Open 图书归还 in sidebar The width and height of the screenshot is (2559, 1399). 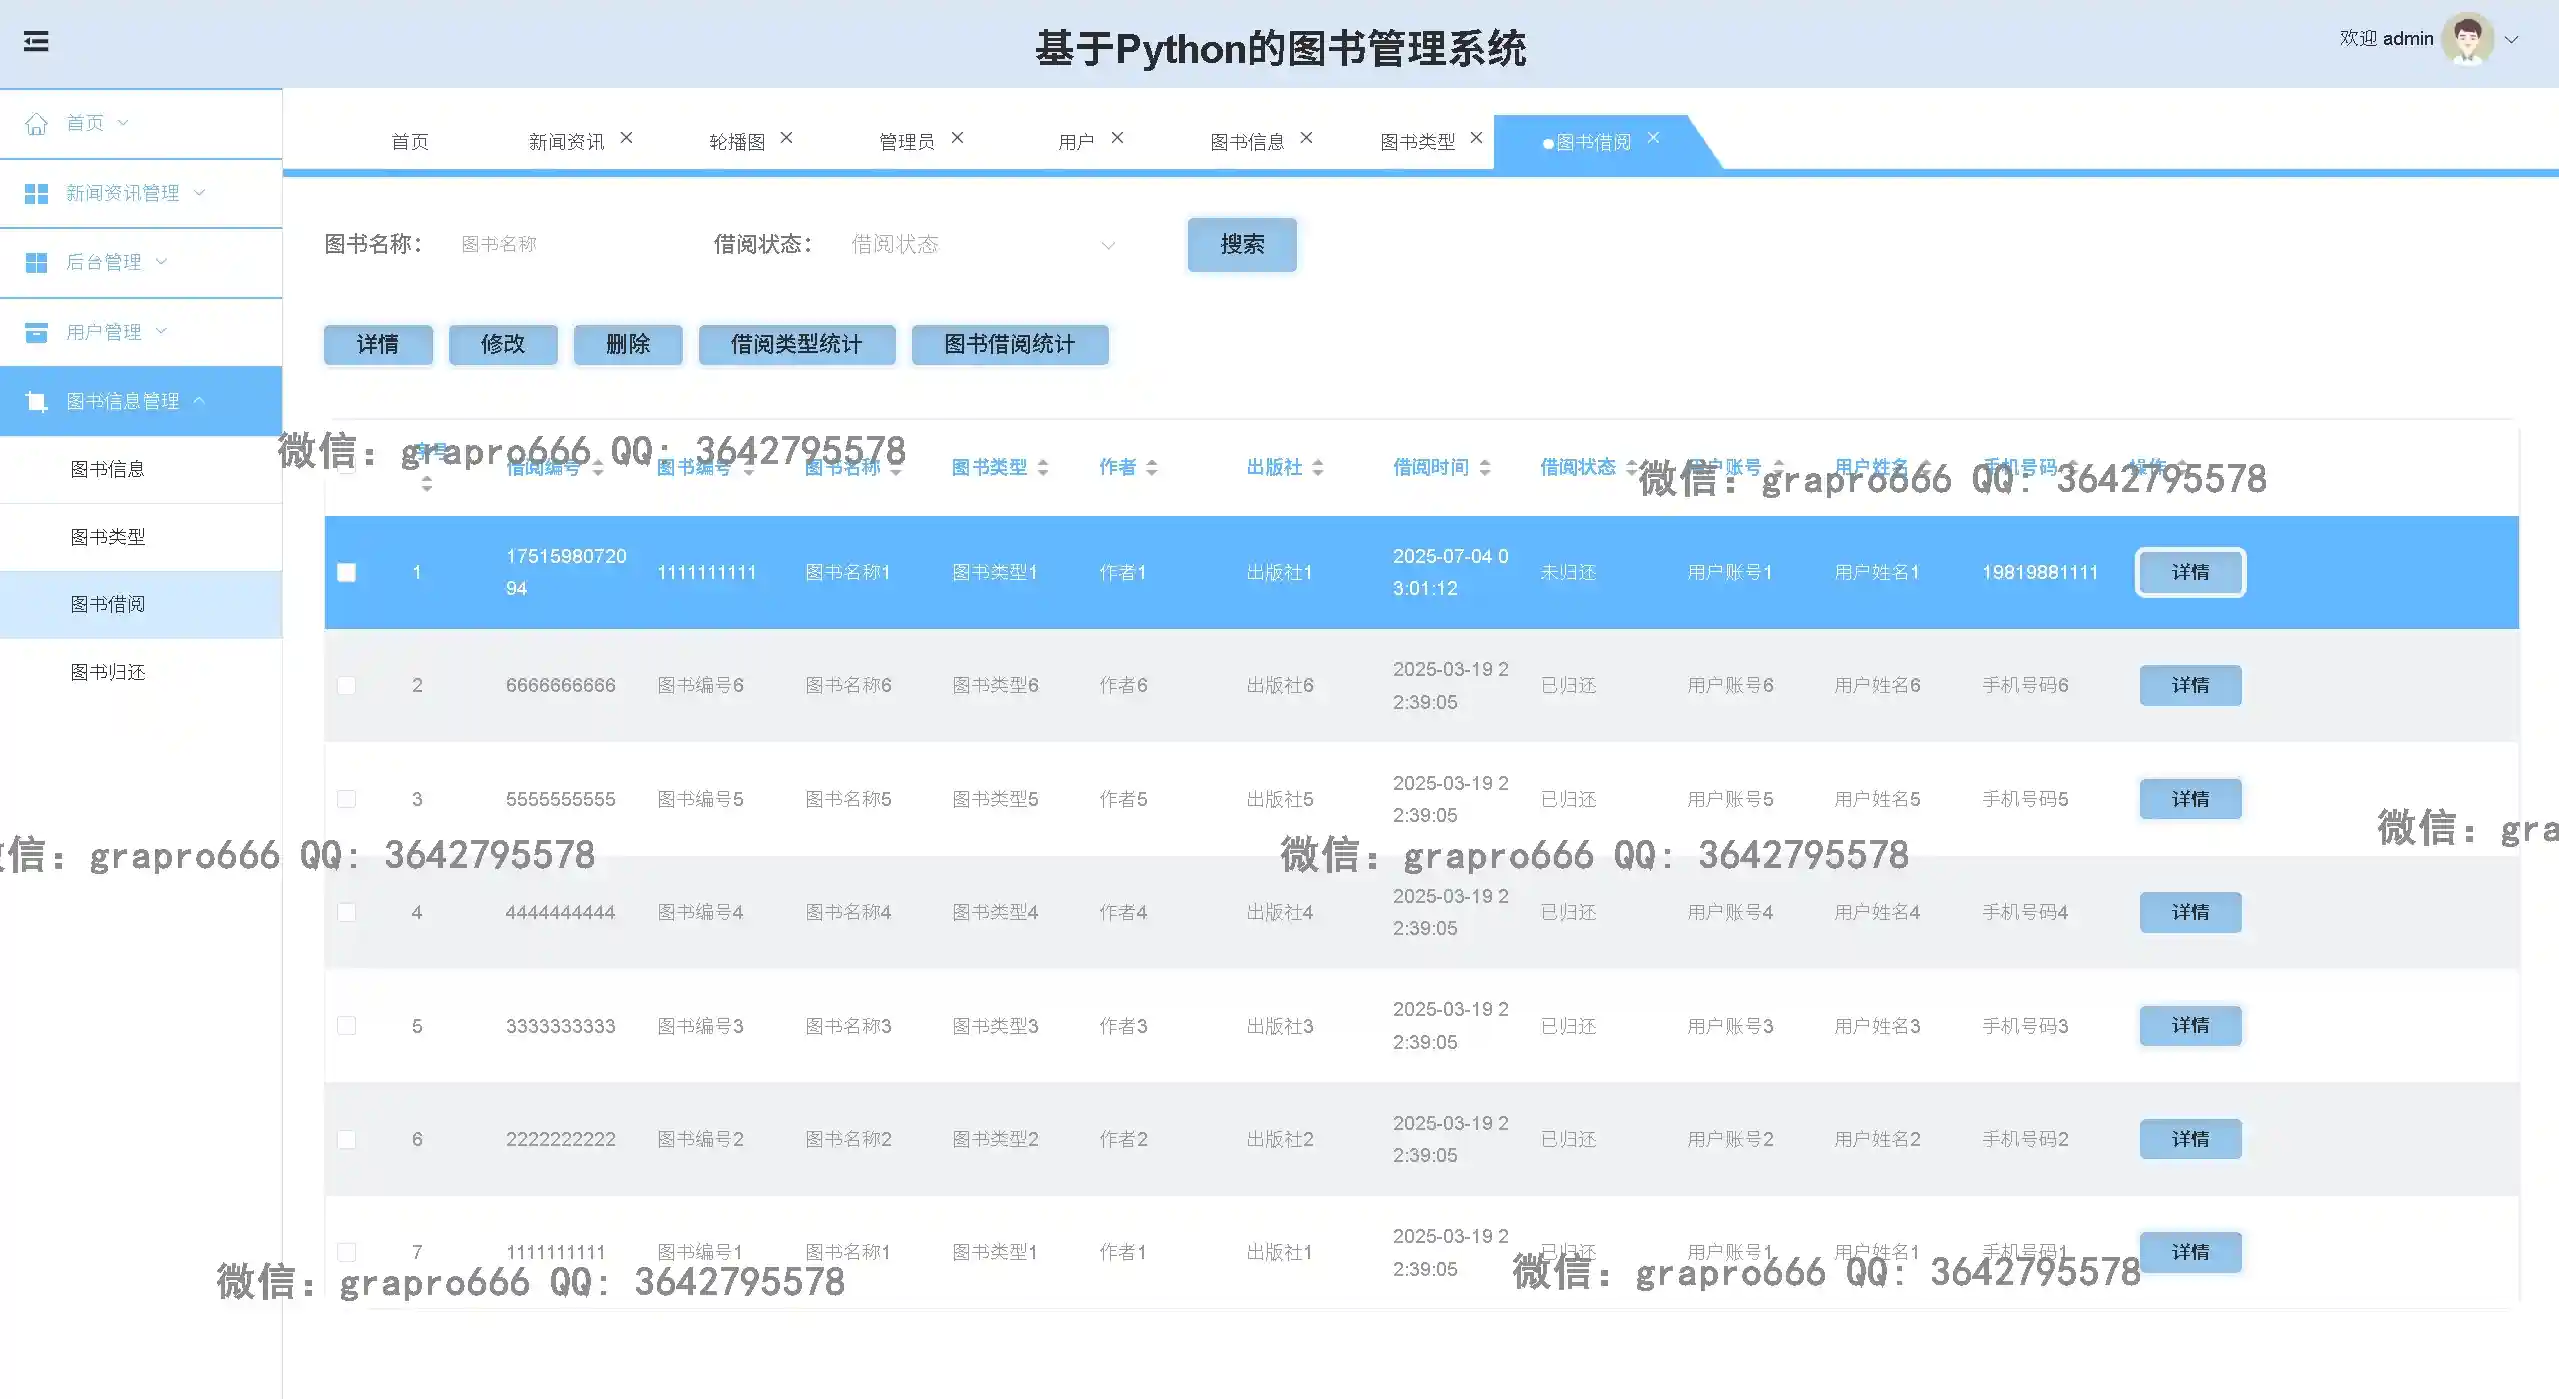[x=108, y=672]
